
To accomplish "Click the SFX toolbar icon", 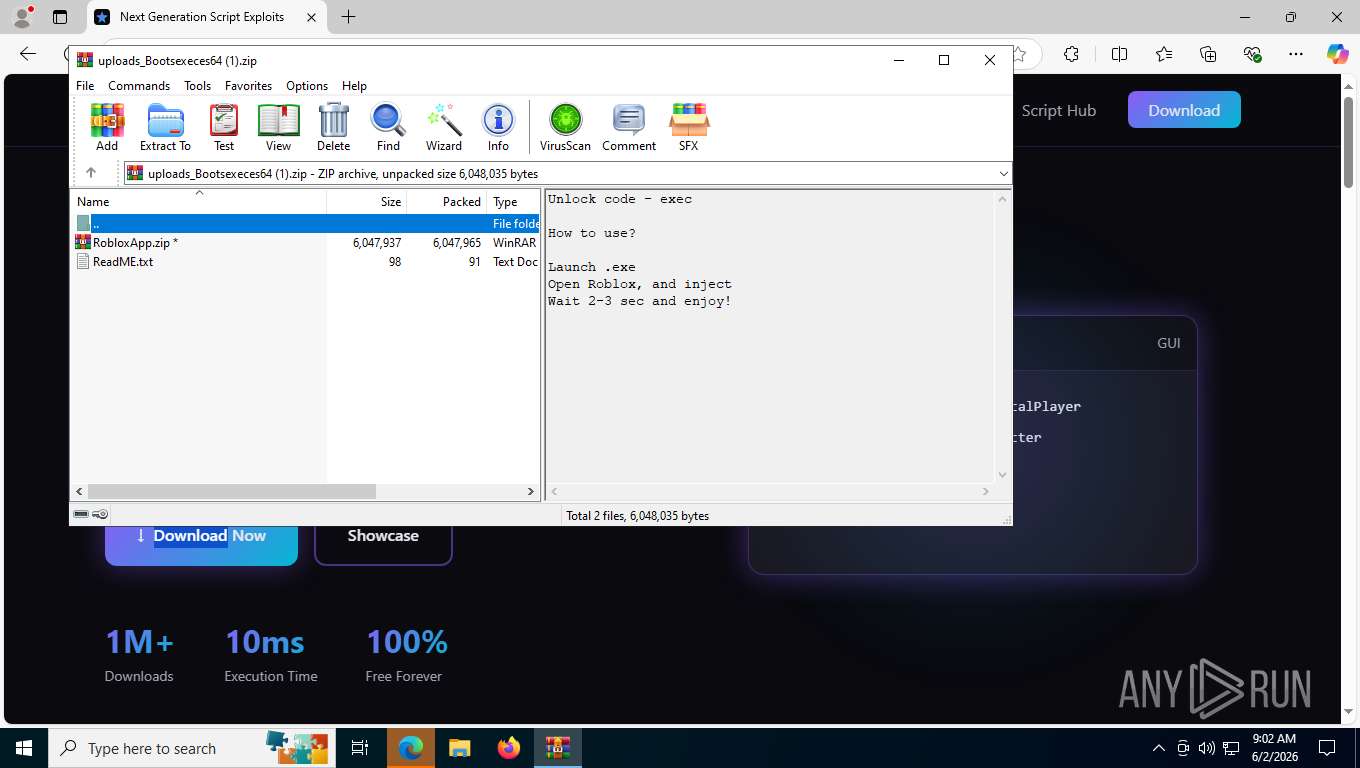I will click(689, 127).
